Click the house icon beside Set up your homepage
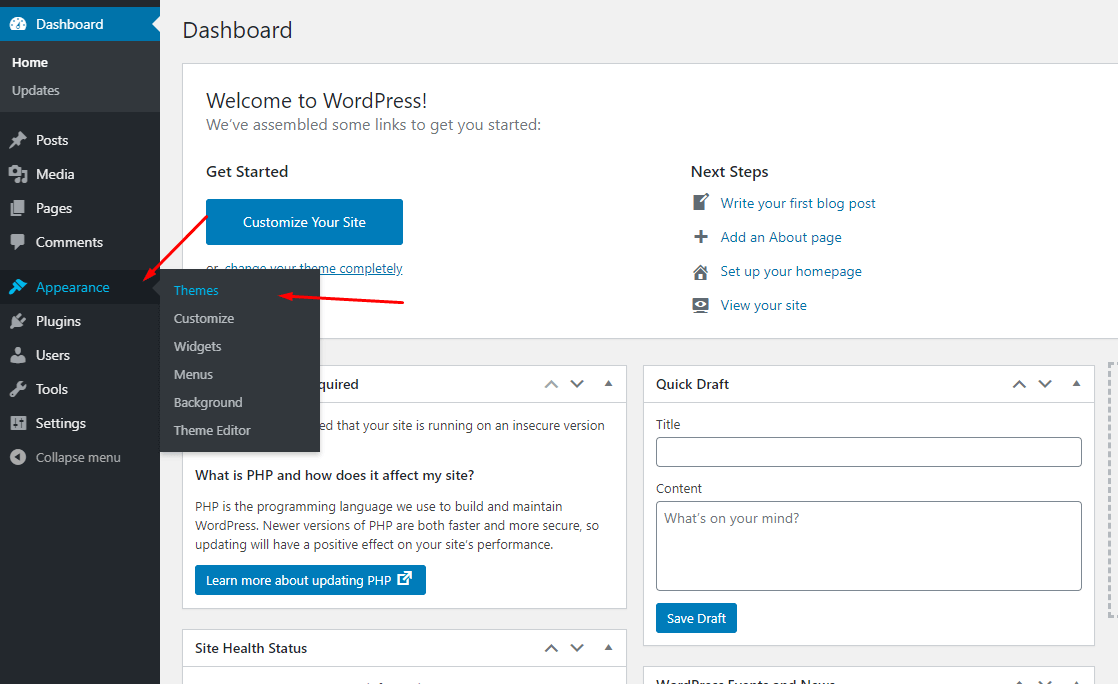The width and height of the screenshot is (1118, 684). pyautogui.click(x=701, y=272)
